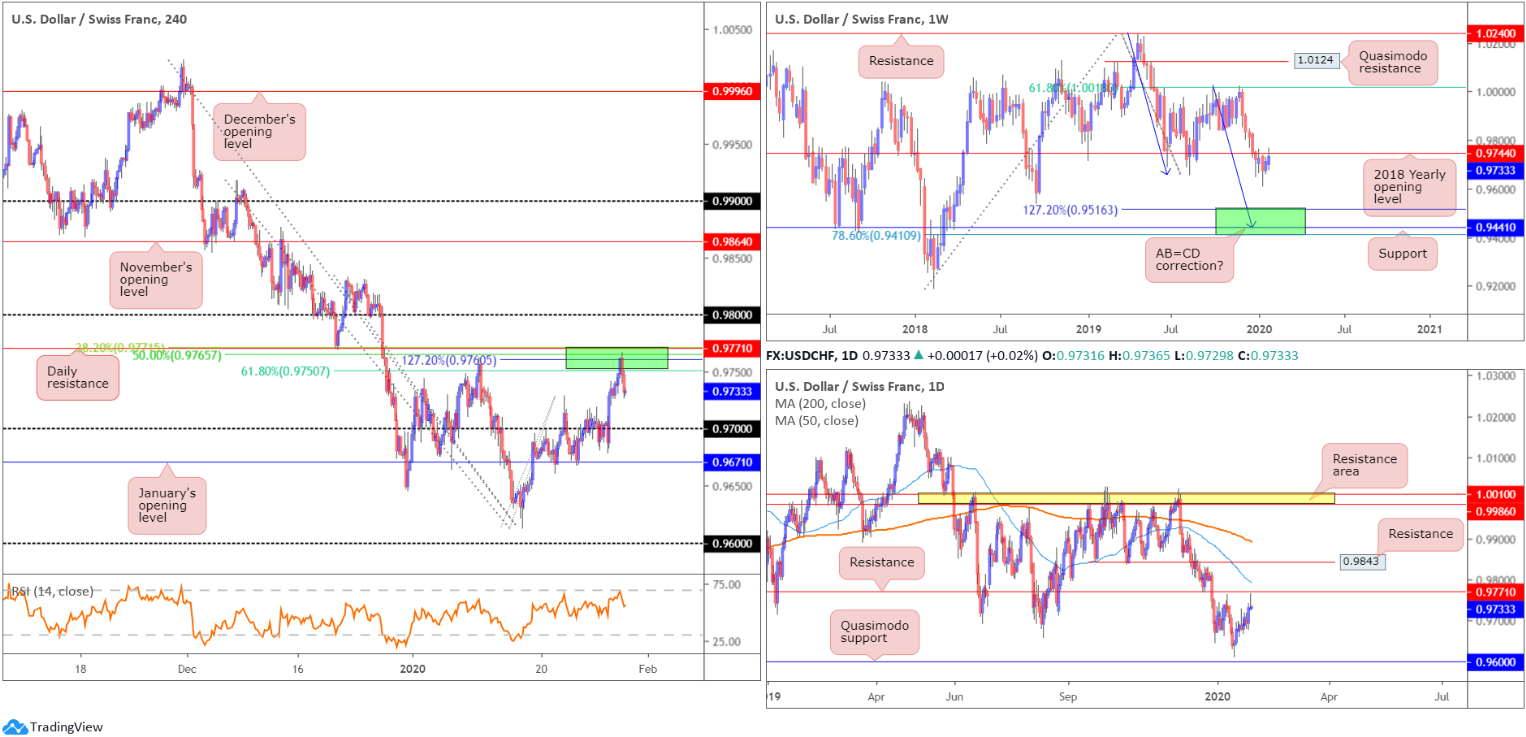Click the 0.98640 red price label

pyautogui.click(x=731, y=241)
